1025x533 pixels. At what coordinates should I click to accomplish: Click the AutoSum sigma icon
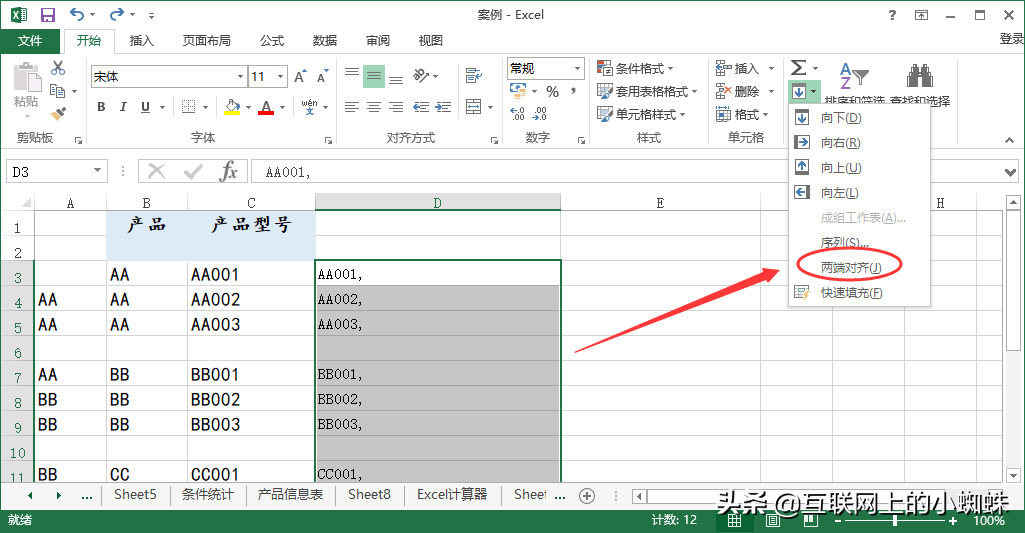pyautogui.click(x=798, y=68)
